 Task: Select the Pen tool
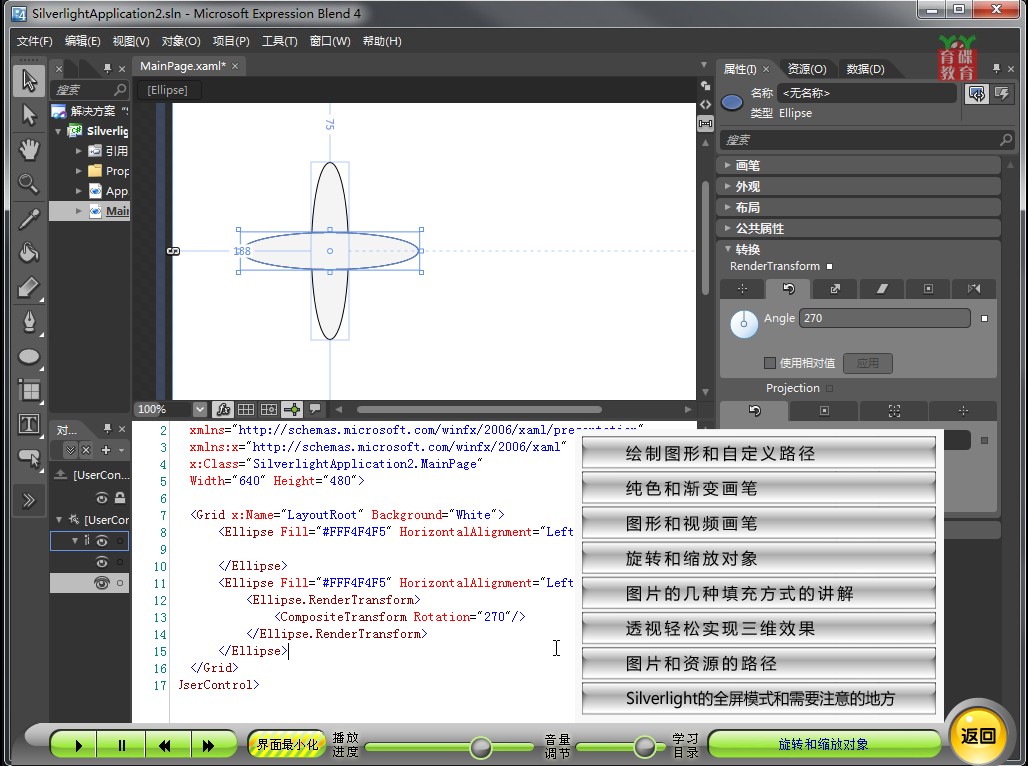[29, 321]
